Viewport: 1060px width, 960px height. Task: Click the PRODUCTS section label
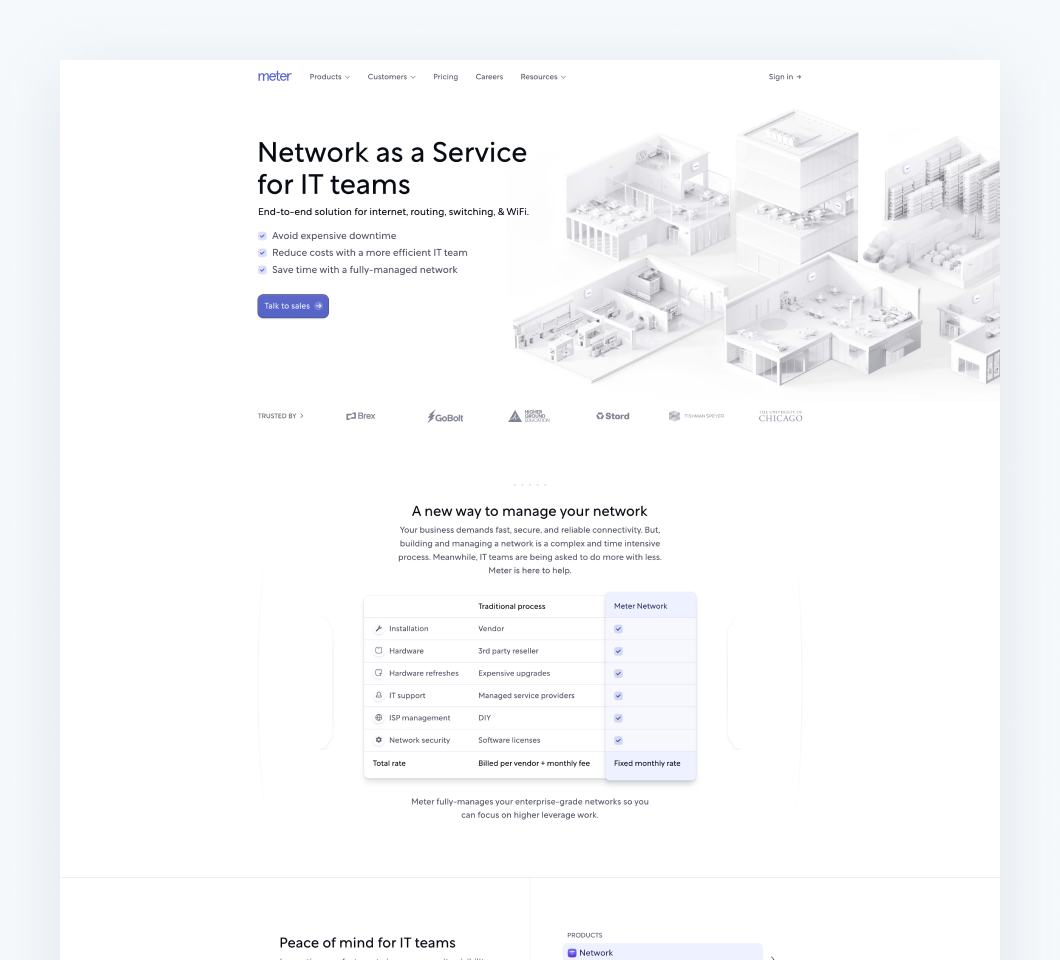(584, 936)
